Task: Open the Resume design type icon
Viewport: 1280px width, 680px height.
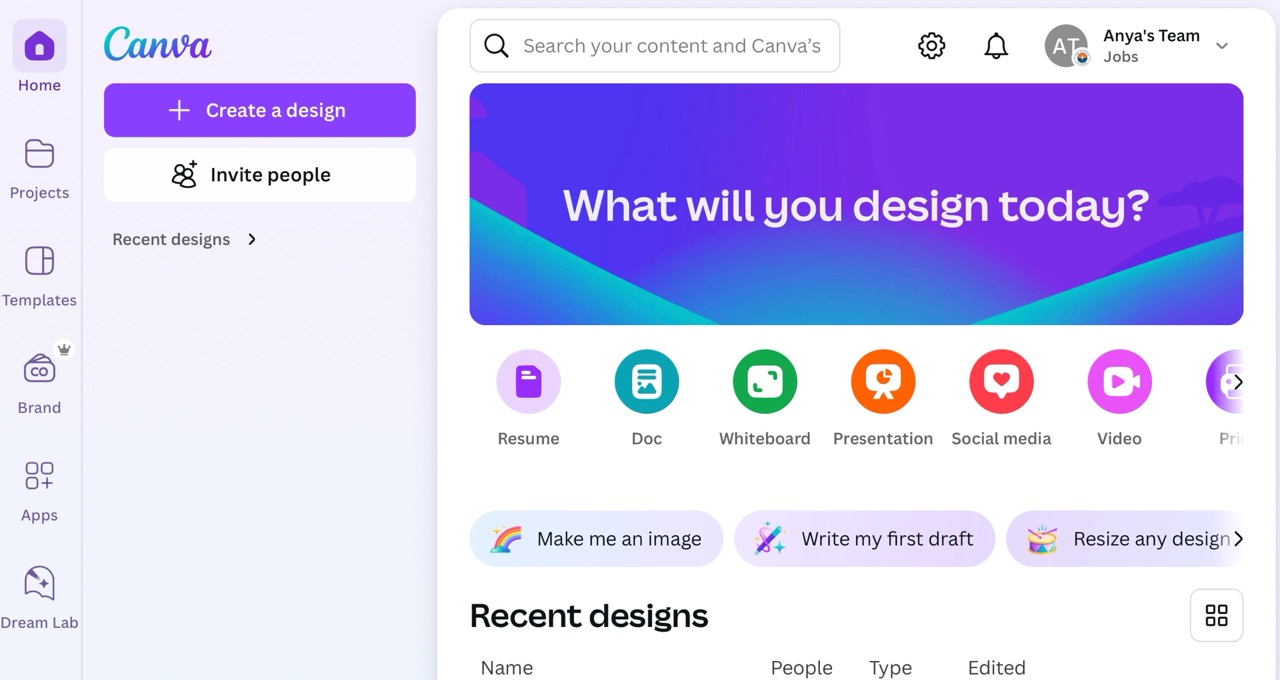Action: click(x=528, y=381)
